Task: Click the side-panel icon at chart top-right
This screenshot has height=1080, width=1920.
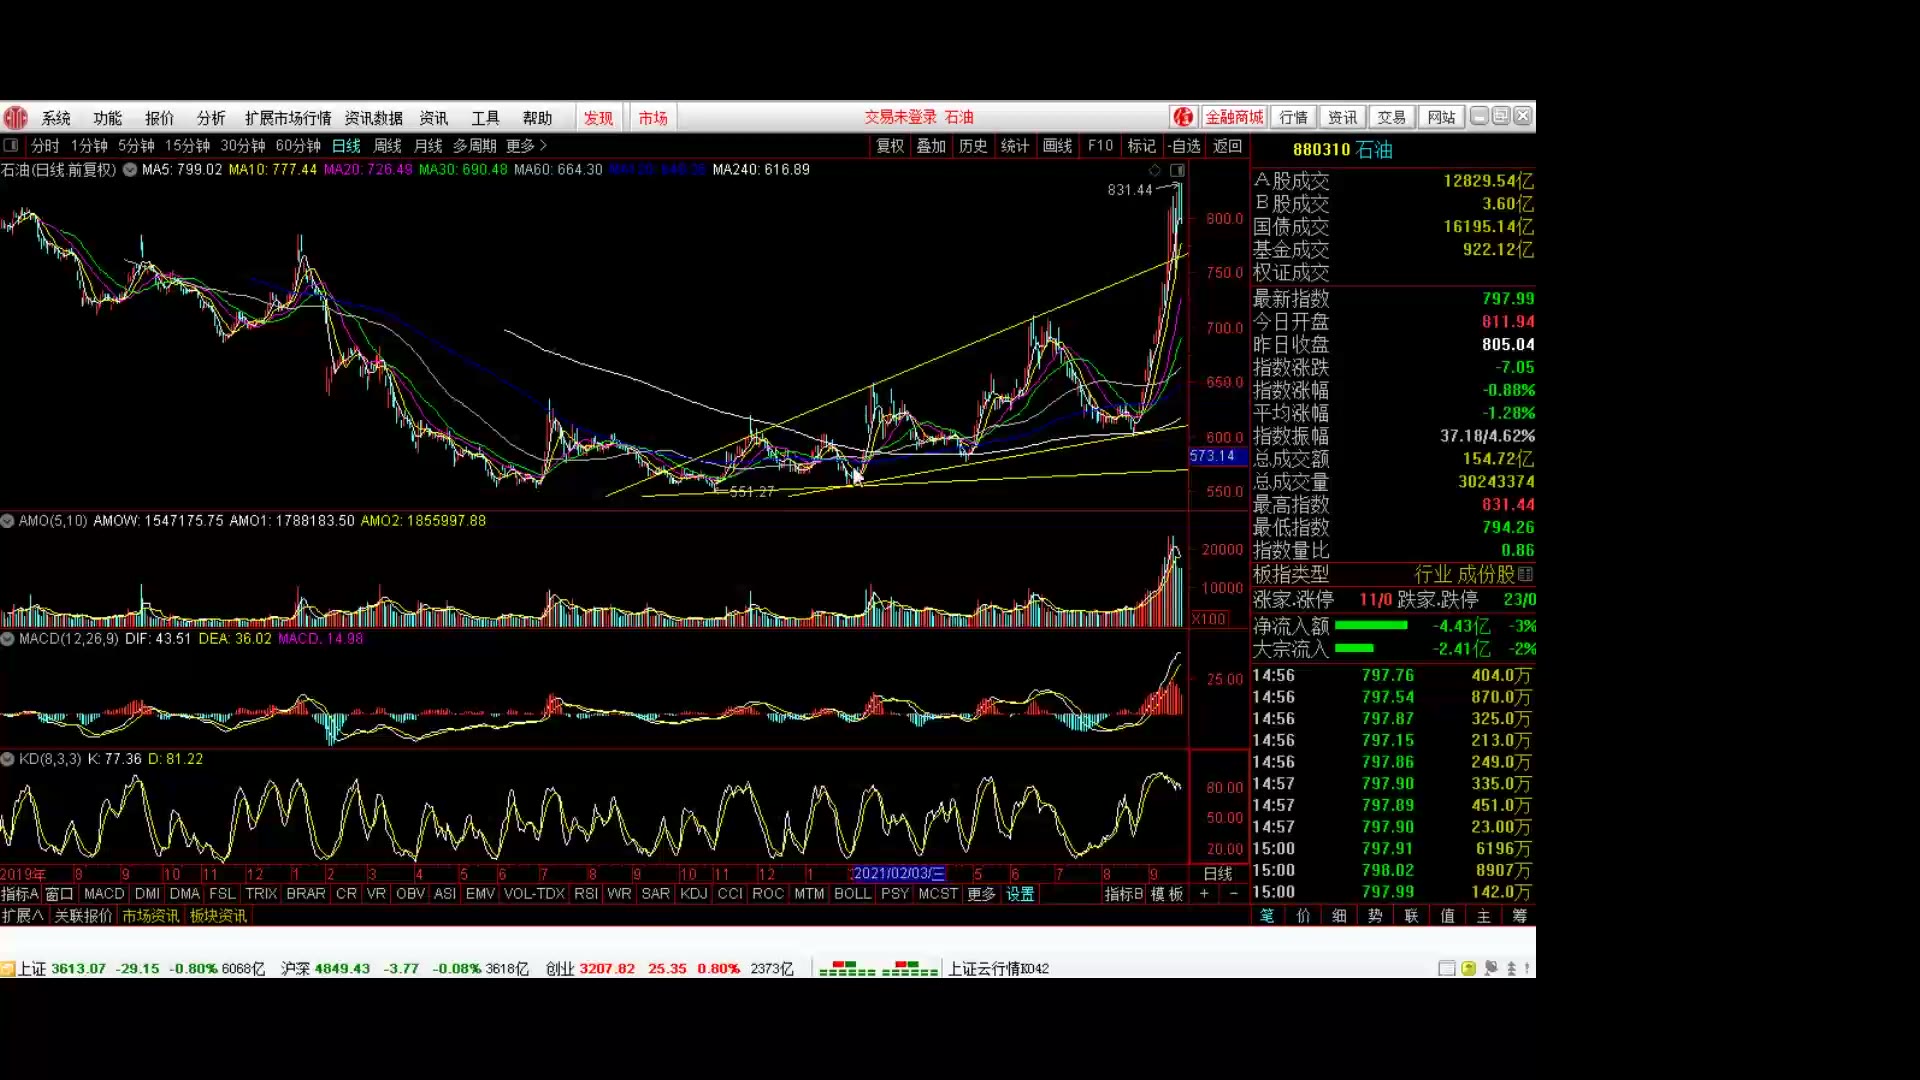Action: pyautogui.click(x=1177, y=171)
